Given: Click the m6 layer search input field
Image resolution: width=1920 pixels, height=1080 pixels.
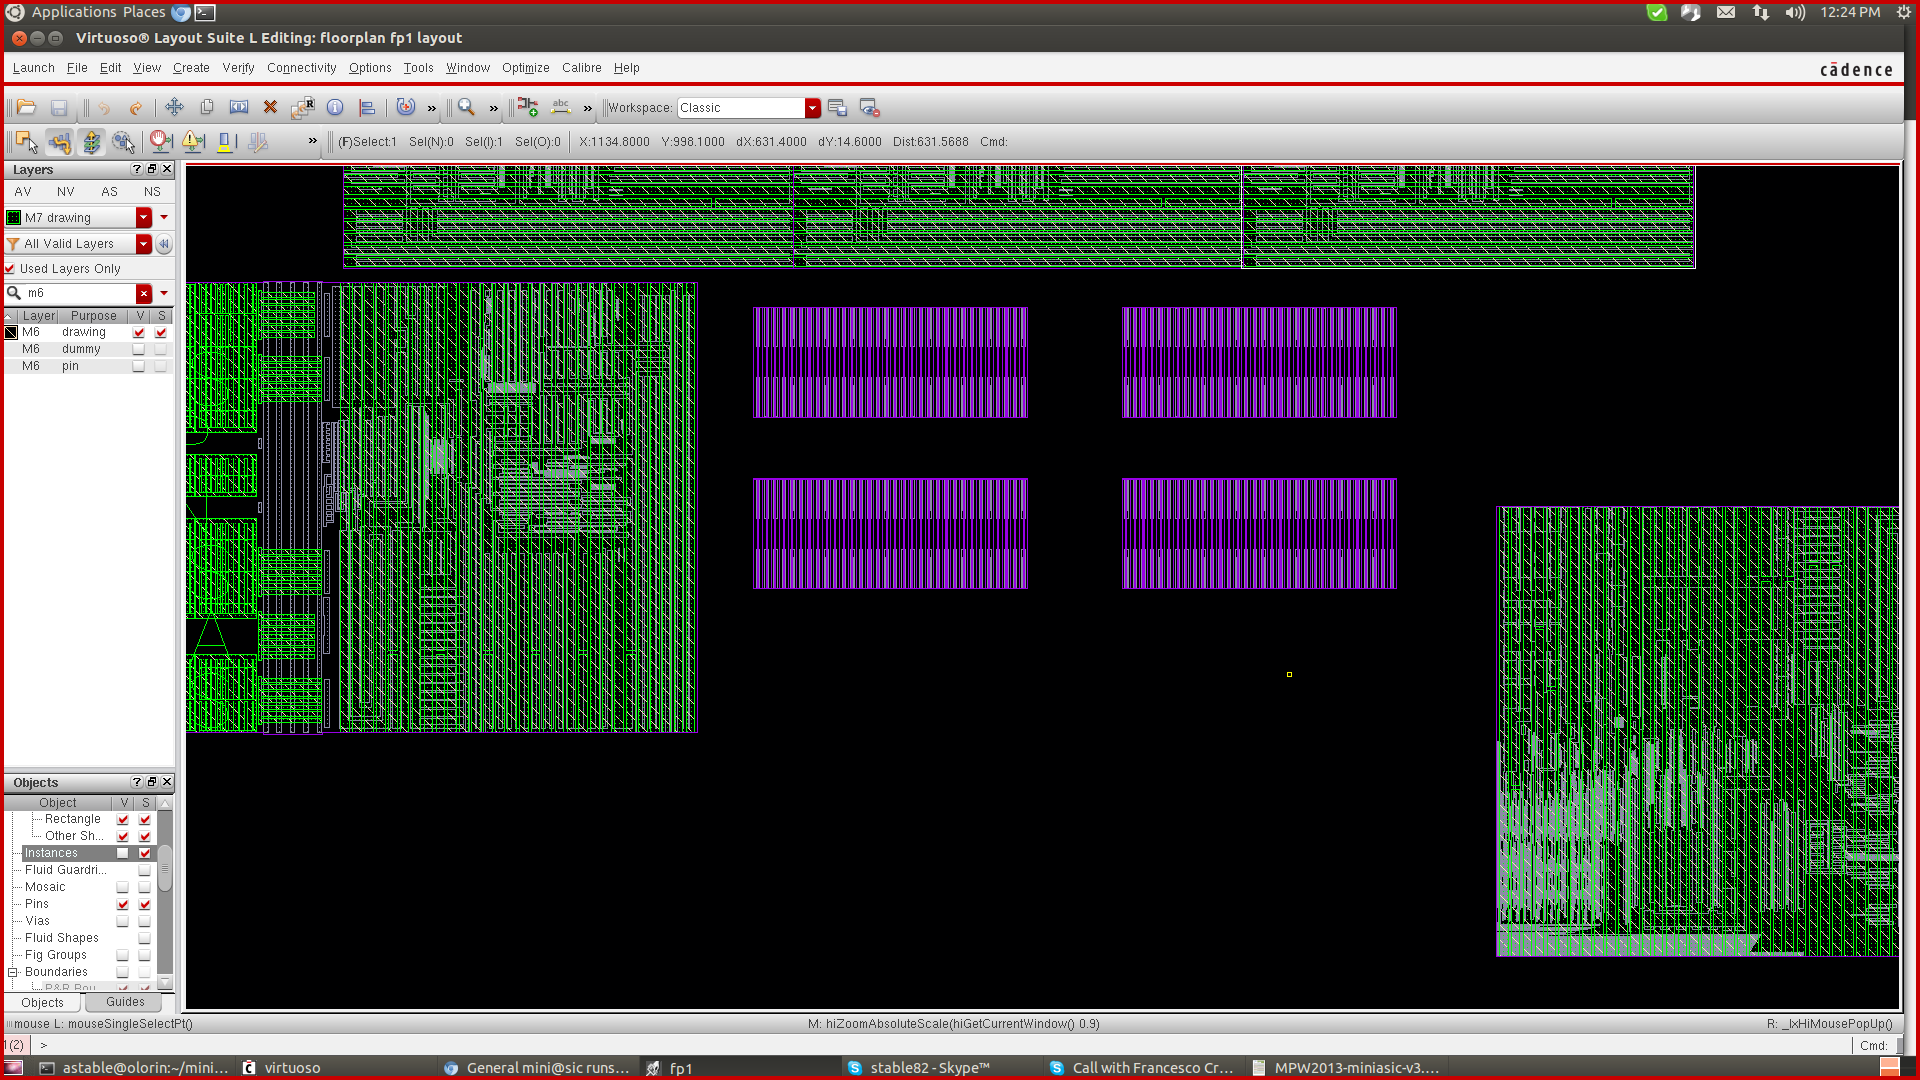Looking at the screenshot, I should 80,293.
